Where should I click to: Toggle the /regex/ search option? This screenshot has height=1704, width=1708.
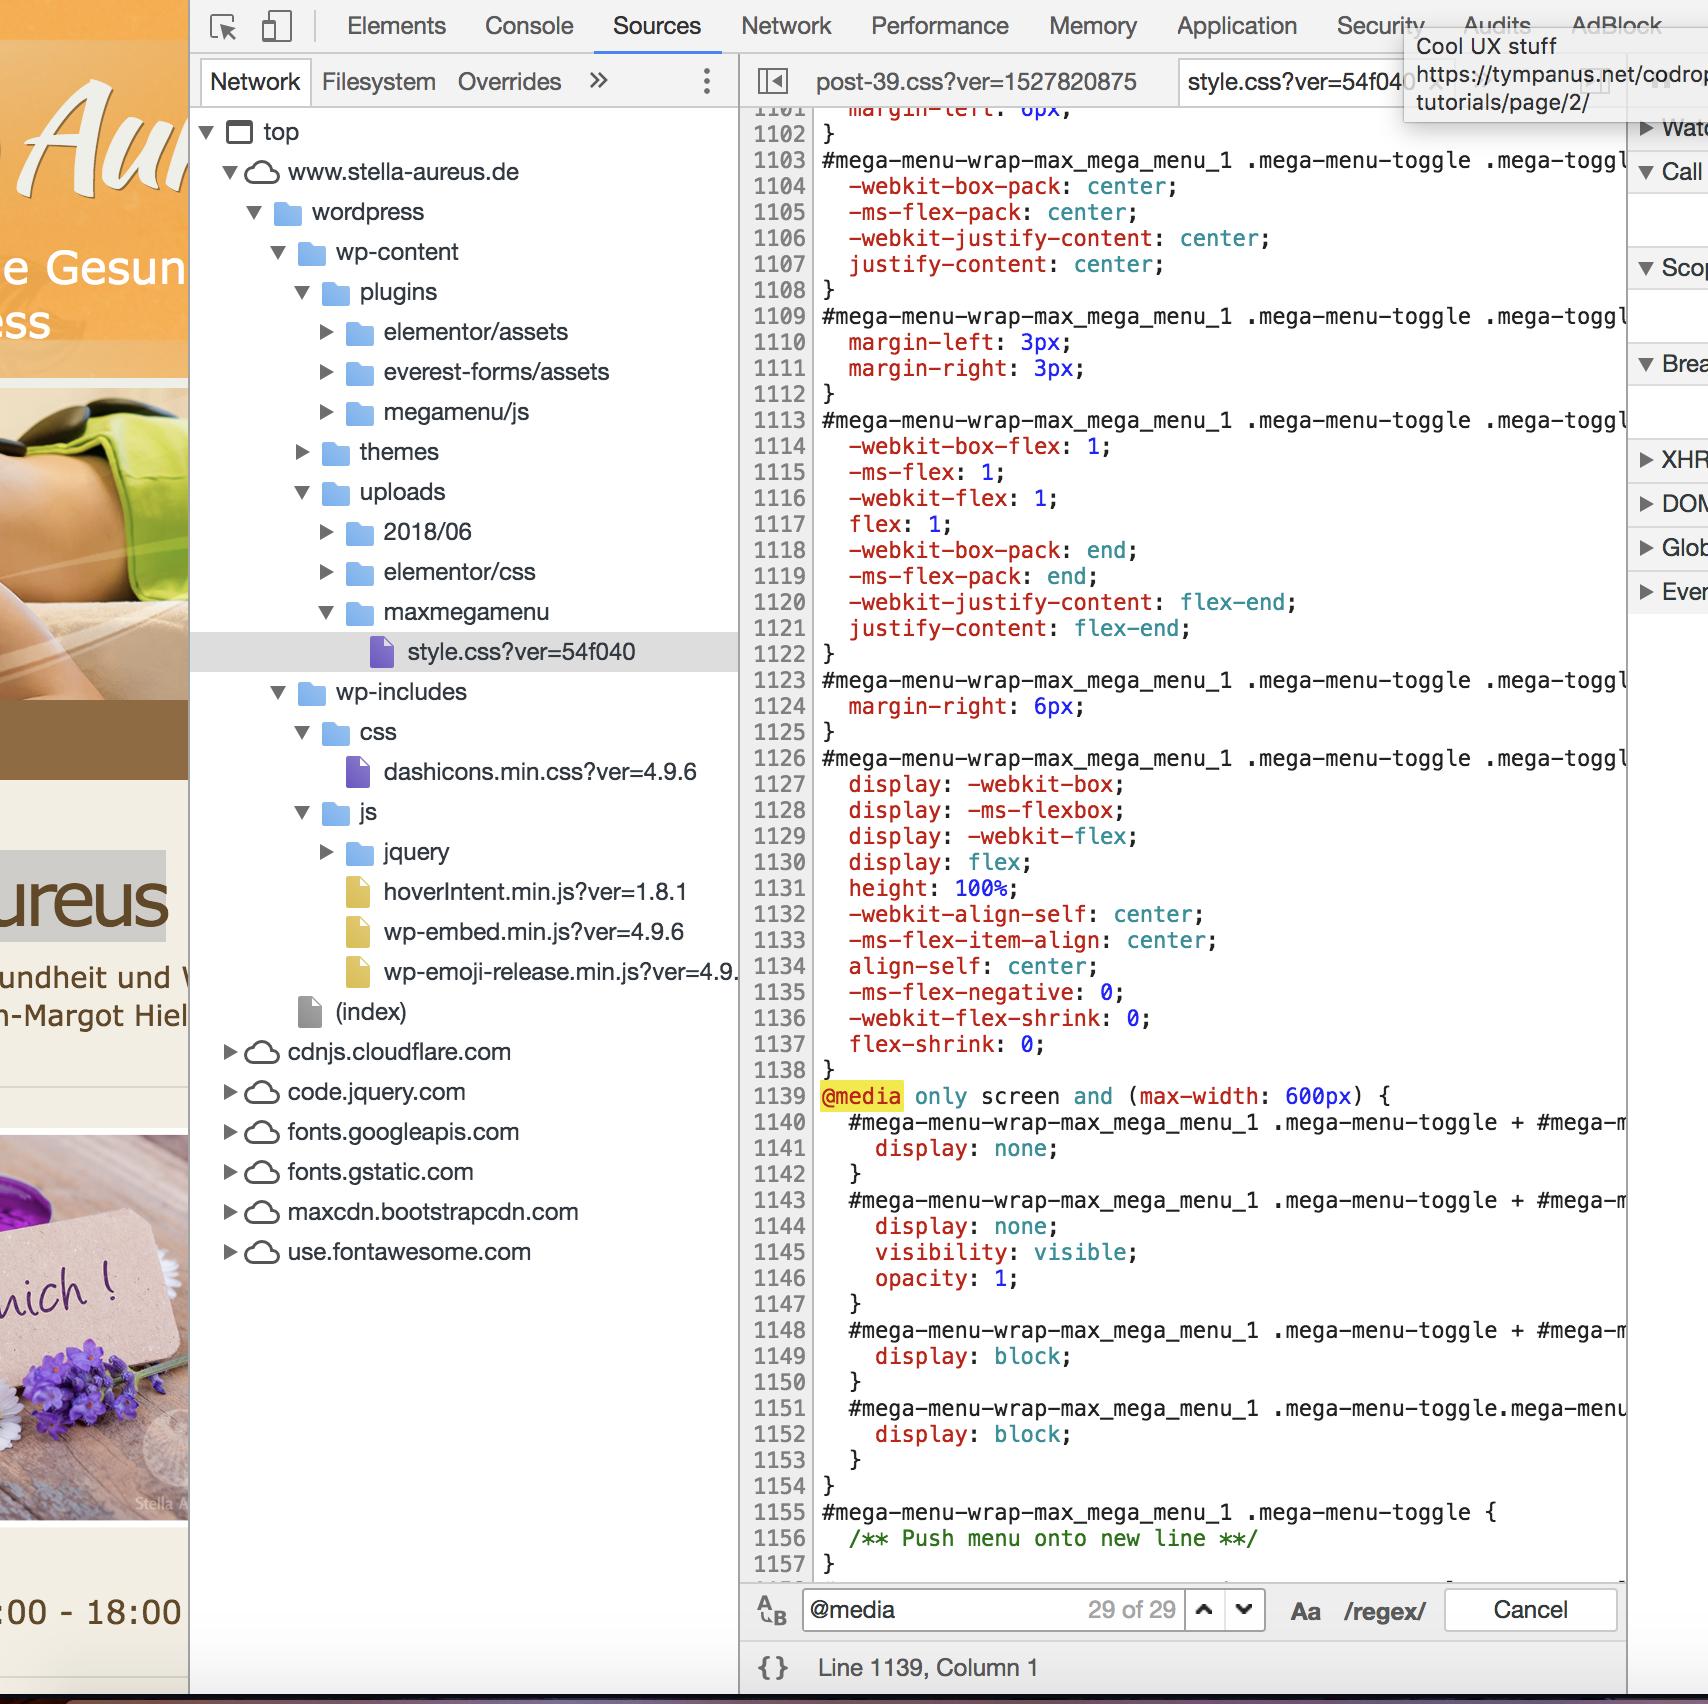click(1384, 1611)
